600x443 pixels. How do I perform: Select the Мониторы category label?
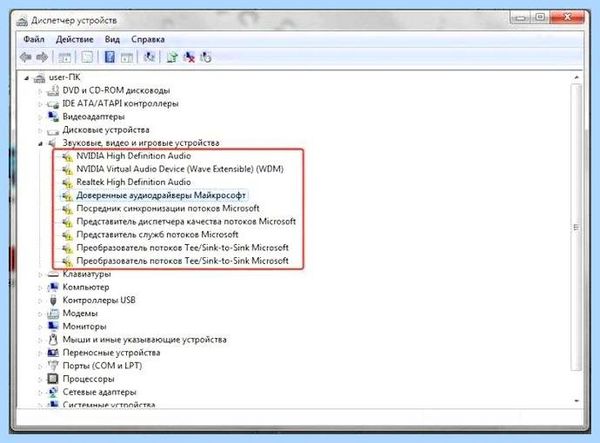coord(85,327)
